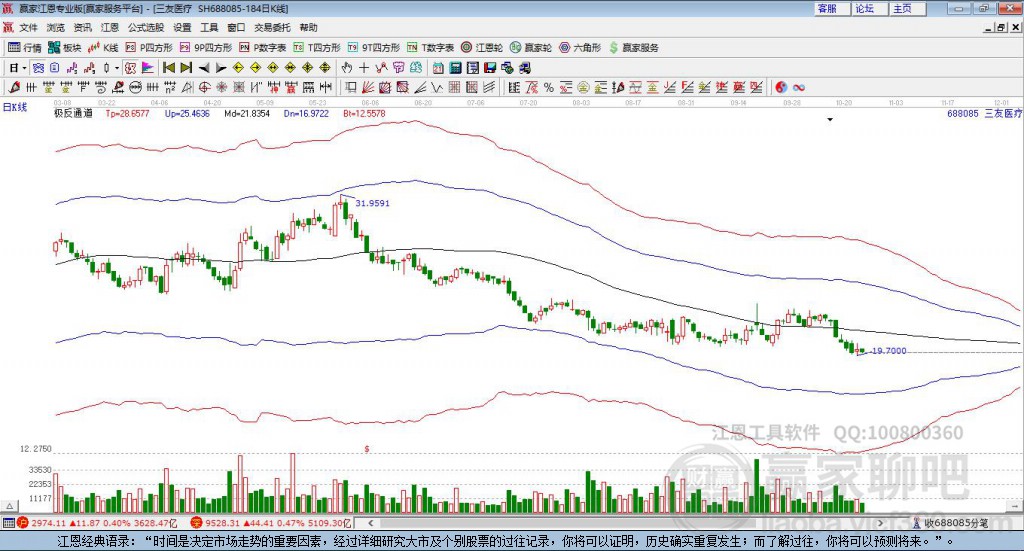Open the 文件 menu
1024x551 pixels.
29,27
